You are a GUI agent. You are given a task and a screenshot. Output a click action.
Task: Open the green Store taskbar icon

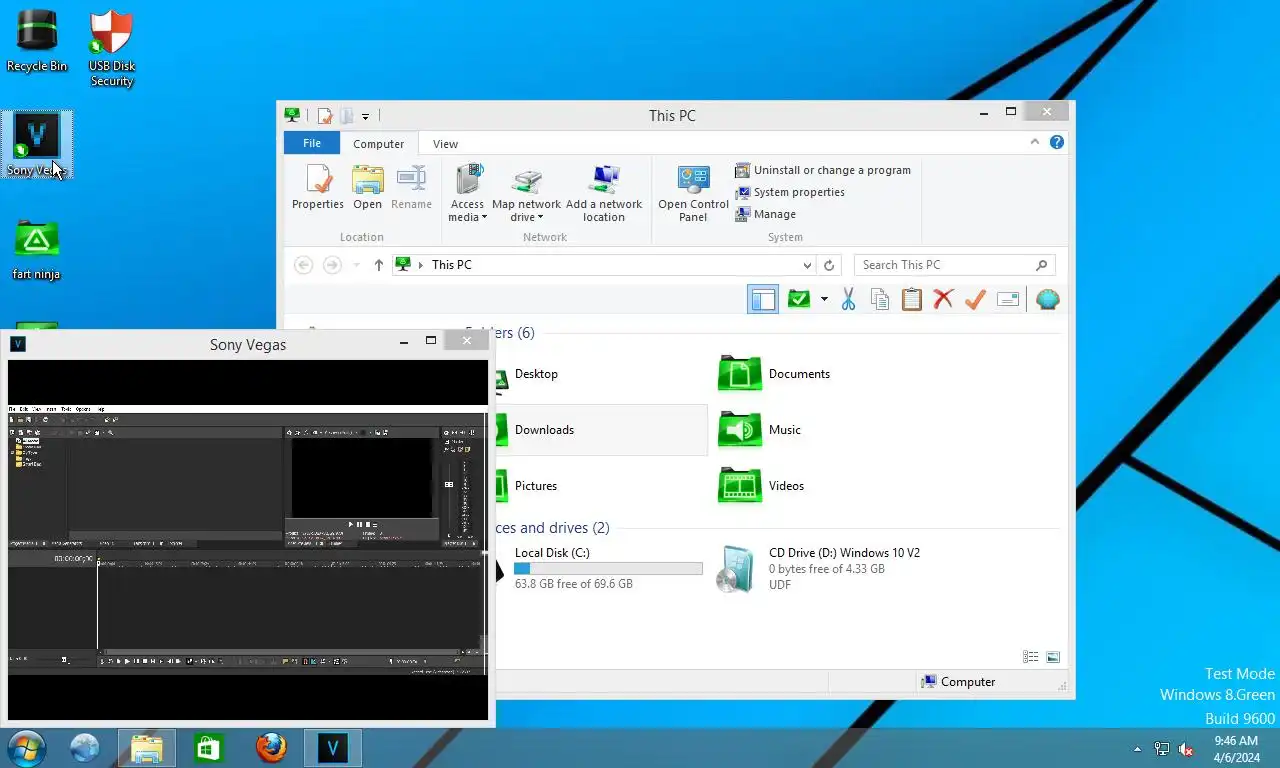[209, 748]
